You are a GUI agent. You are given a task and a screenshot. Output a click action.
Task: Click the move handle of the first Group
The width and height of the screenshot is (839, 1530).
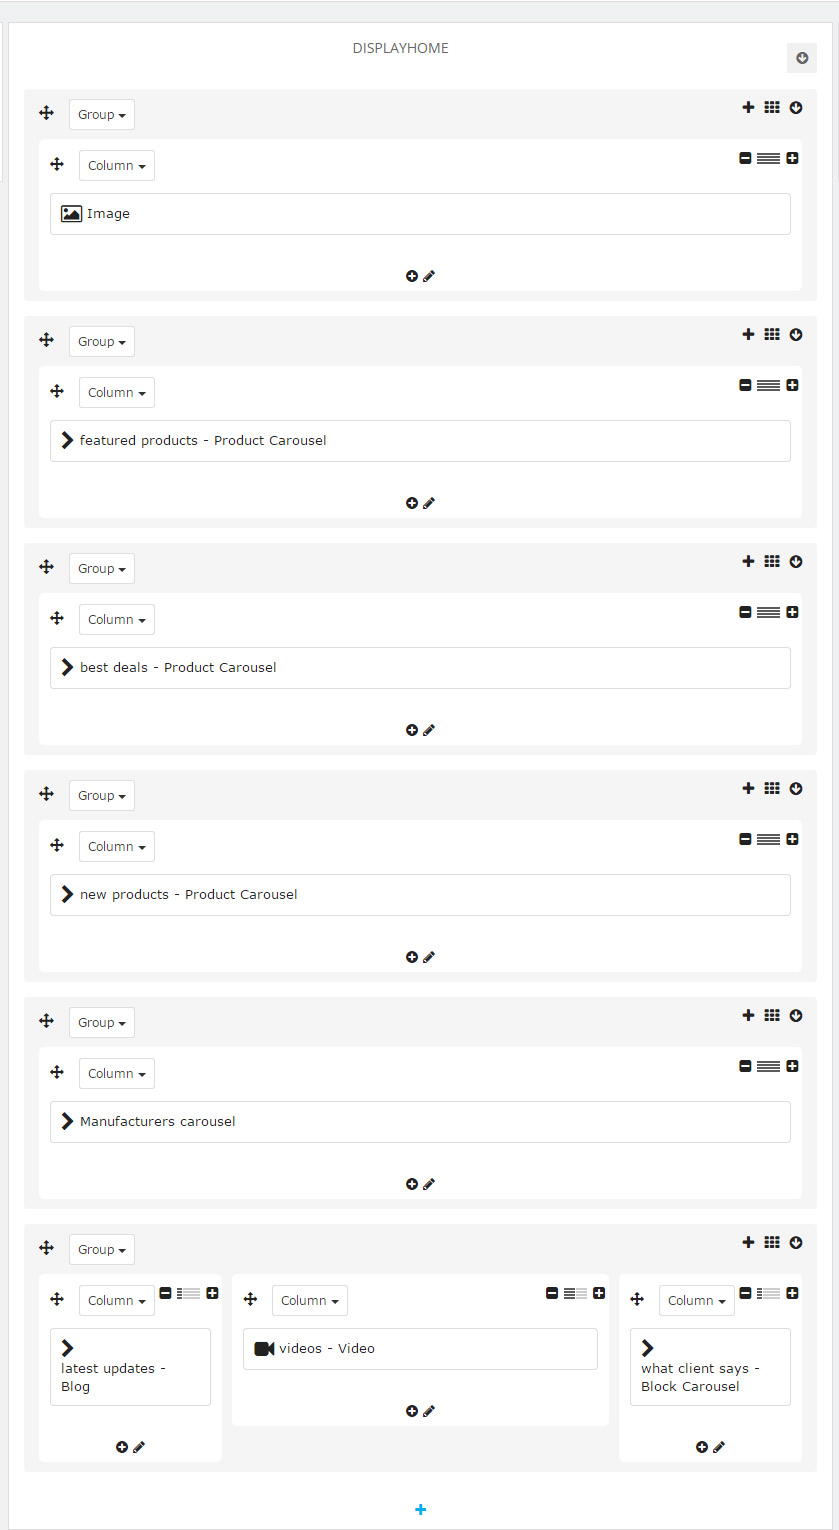46,113
